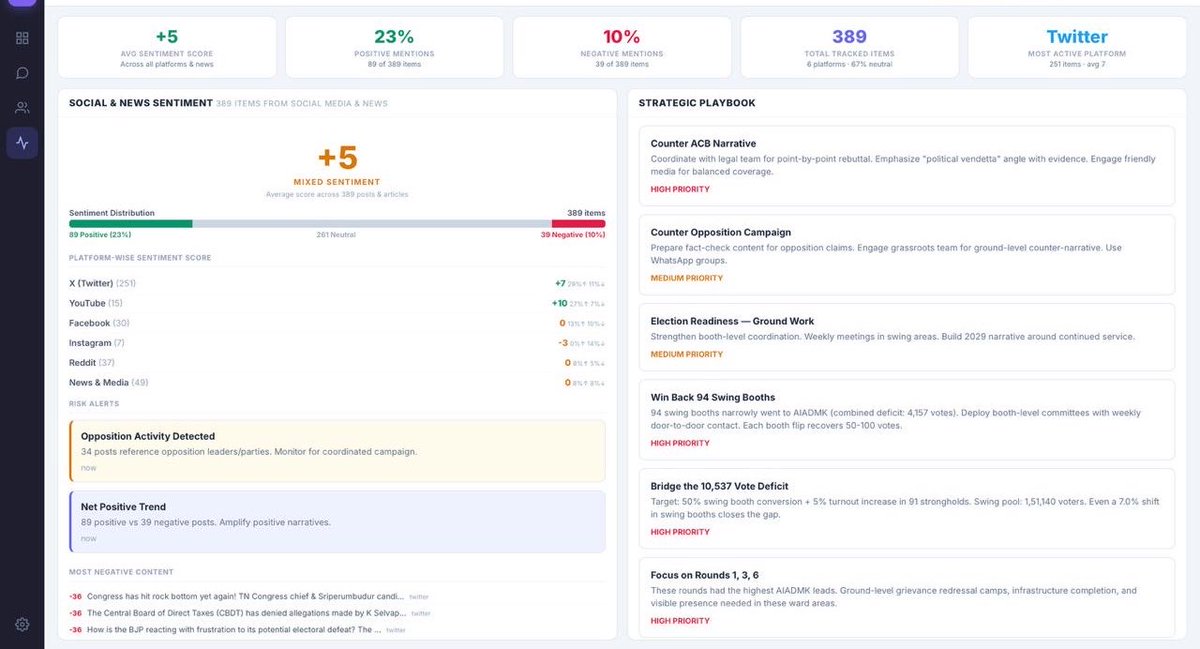Image resolution: width=1200 pixels, height=649 pixels.
Task: Click the -3 score for Instagram
Action: (x=563, y=343)
